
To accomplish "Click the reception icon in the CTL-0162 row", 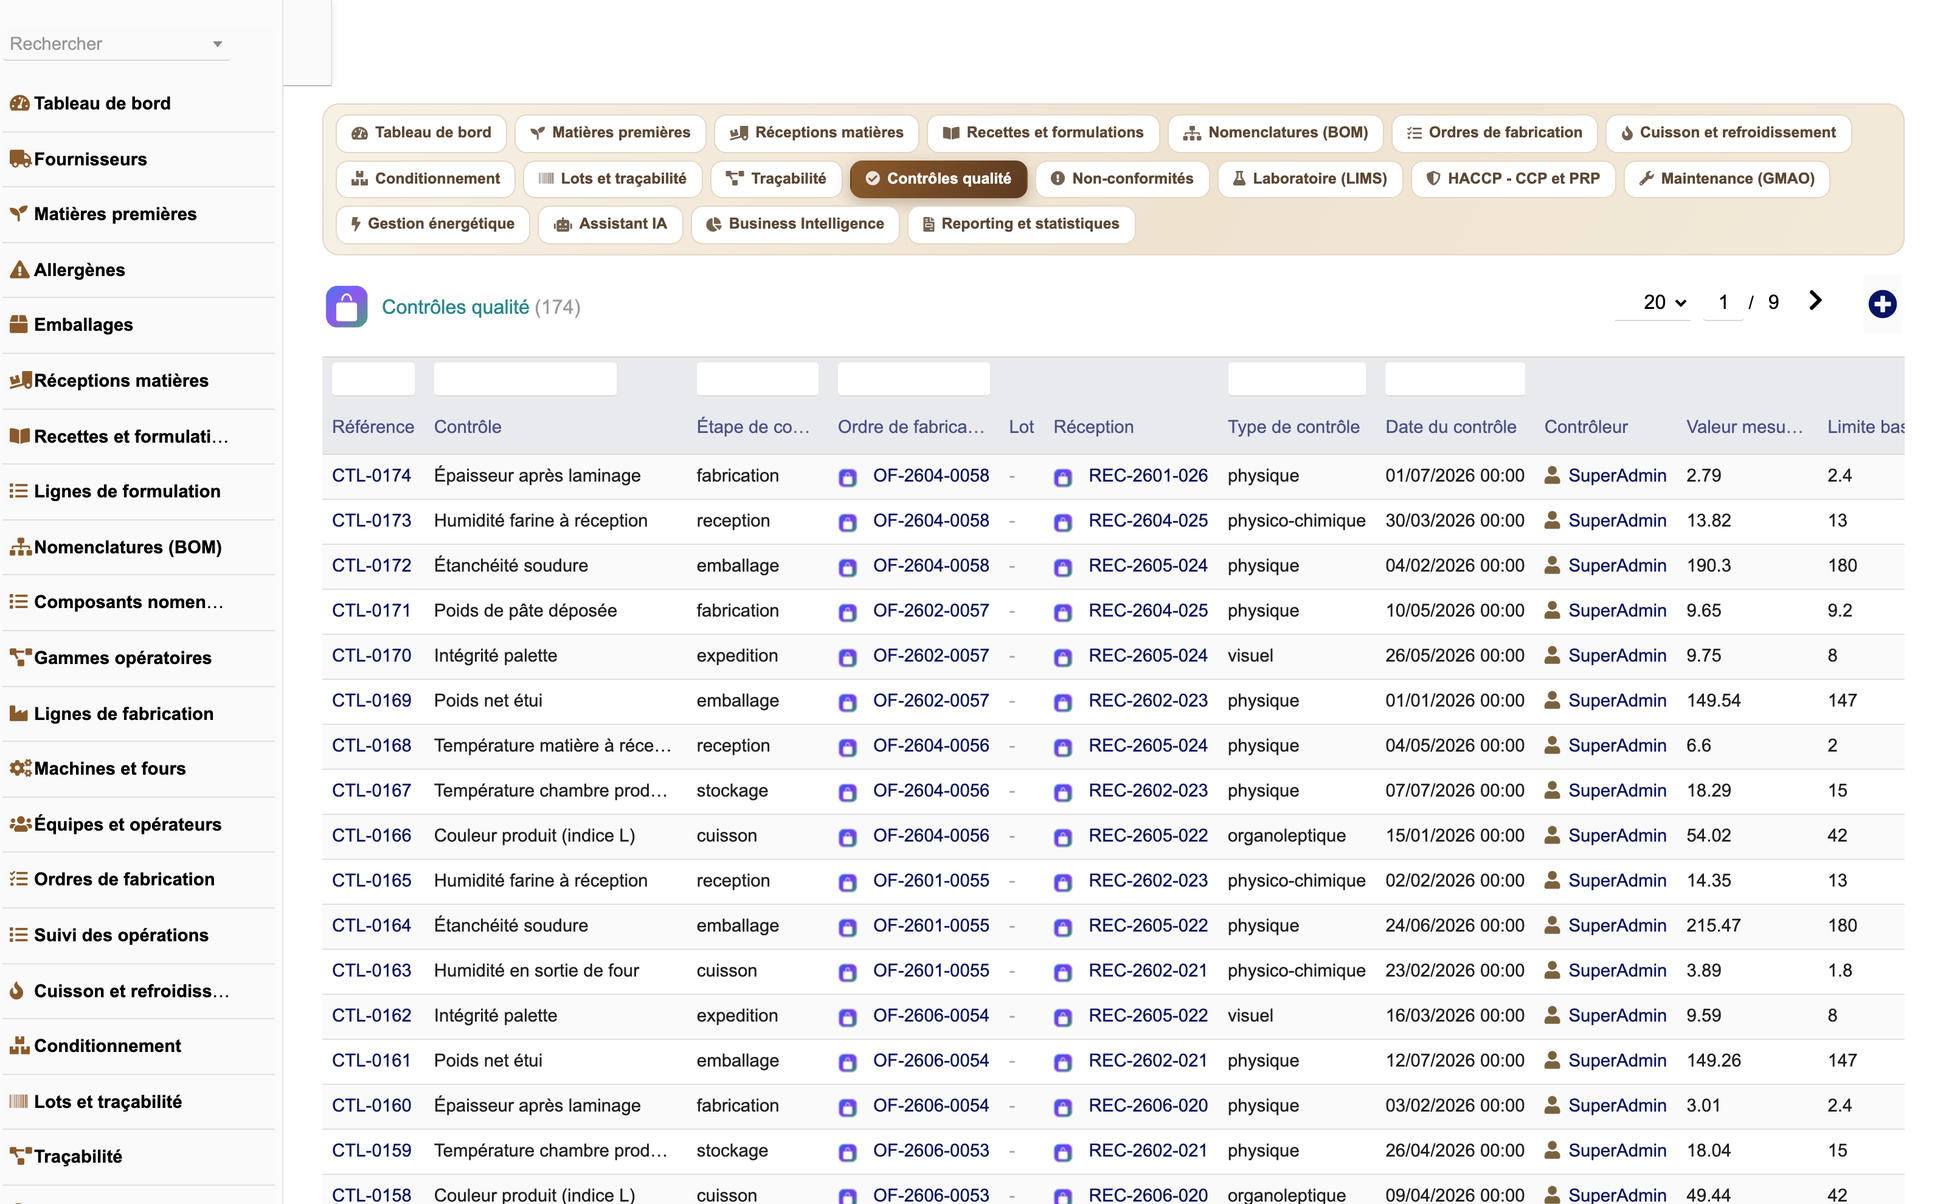I will (x=1063, y=1017).
